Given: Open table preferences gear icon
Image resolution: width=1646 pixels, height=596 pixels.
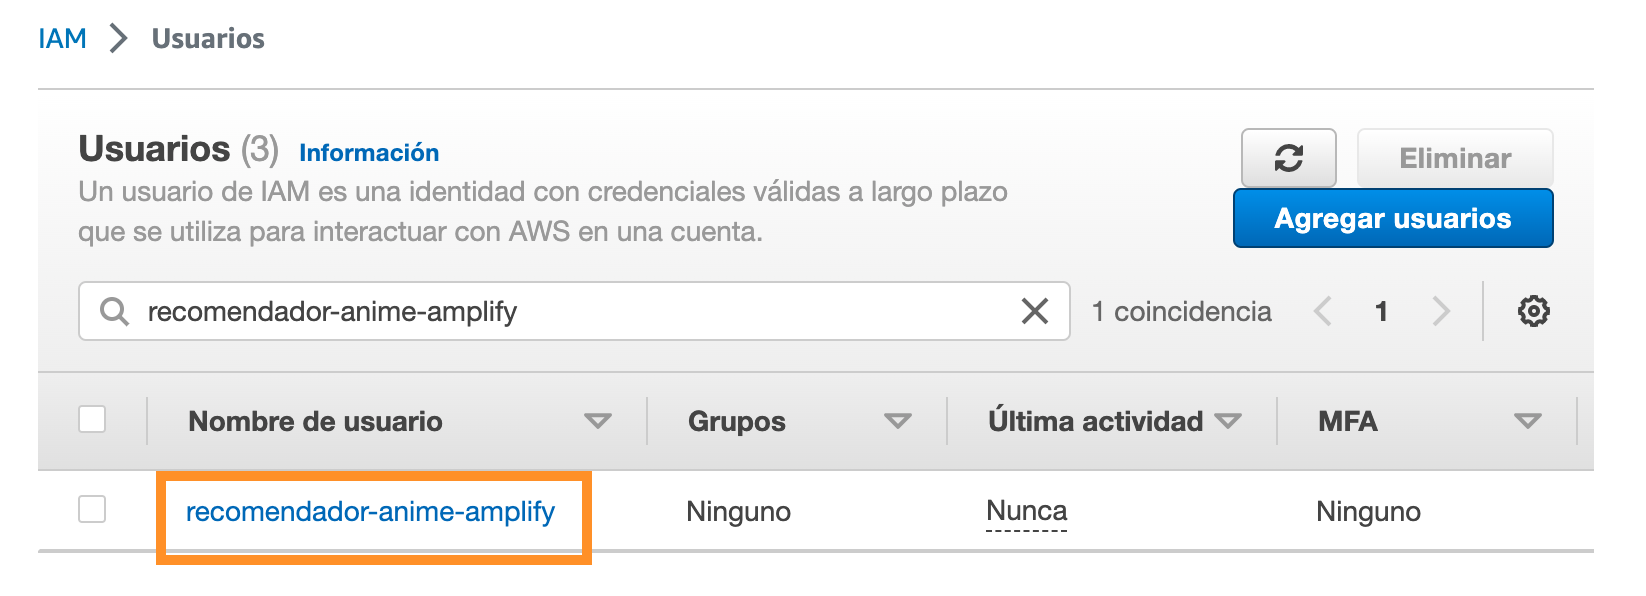Looking at the screenshot, I should coord(1533,311).
